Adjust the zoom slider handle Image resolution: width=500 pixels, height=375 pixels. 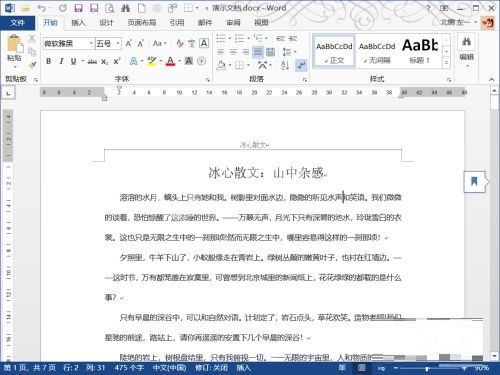coord(427,368)
